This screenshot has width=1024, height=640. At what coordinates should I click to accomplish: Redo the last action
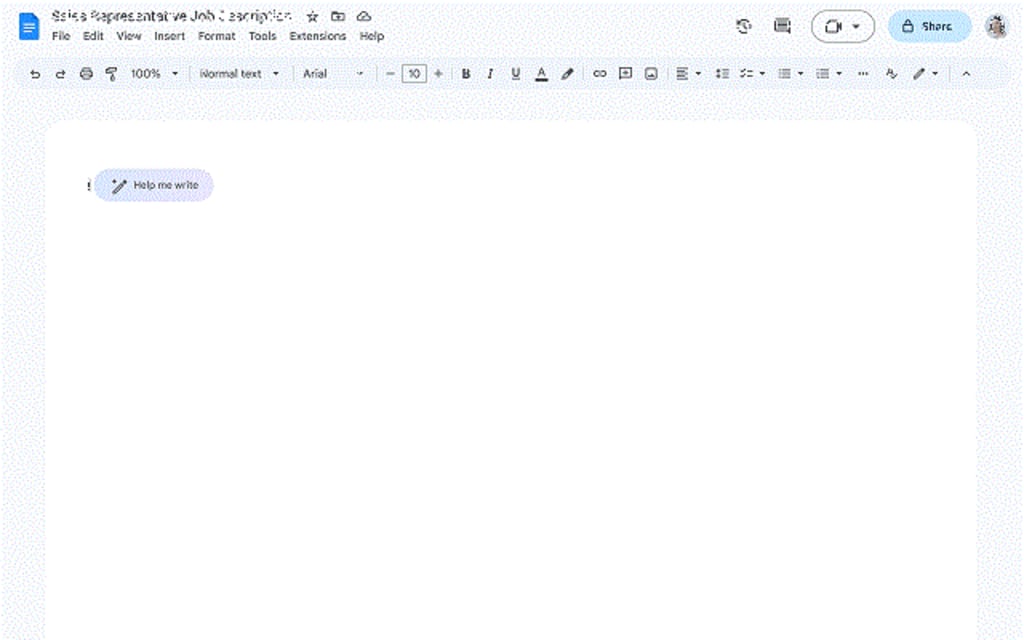coord(60,74)
